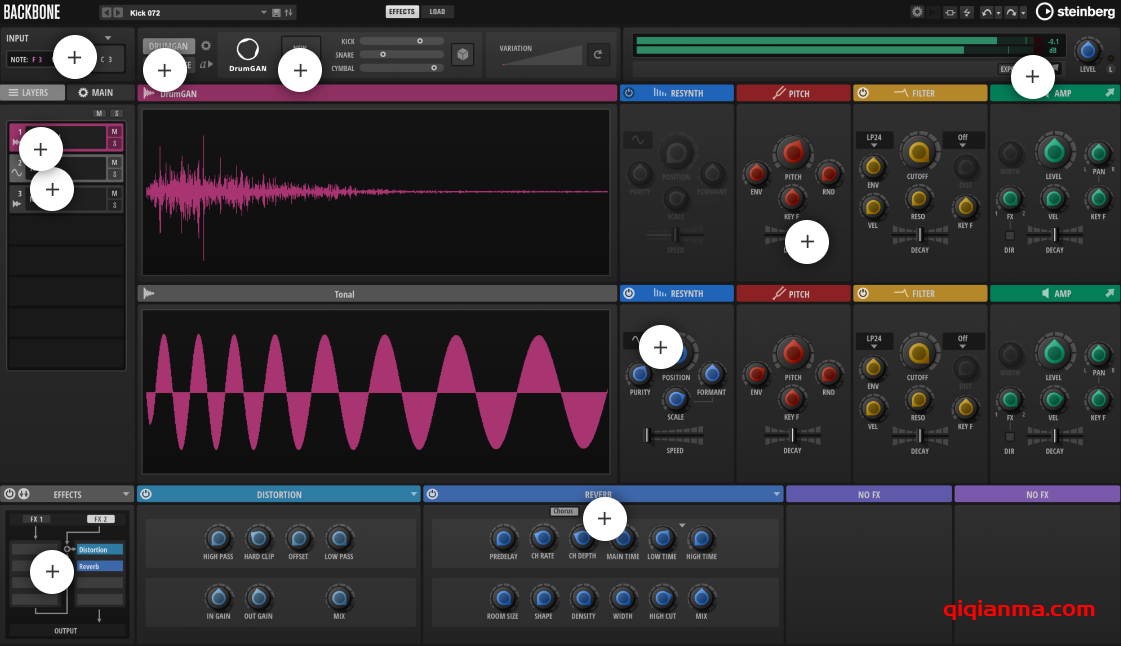Solo layer 2 using its S button
This screenshot has width=1121, height=646.
(114, 174)
